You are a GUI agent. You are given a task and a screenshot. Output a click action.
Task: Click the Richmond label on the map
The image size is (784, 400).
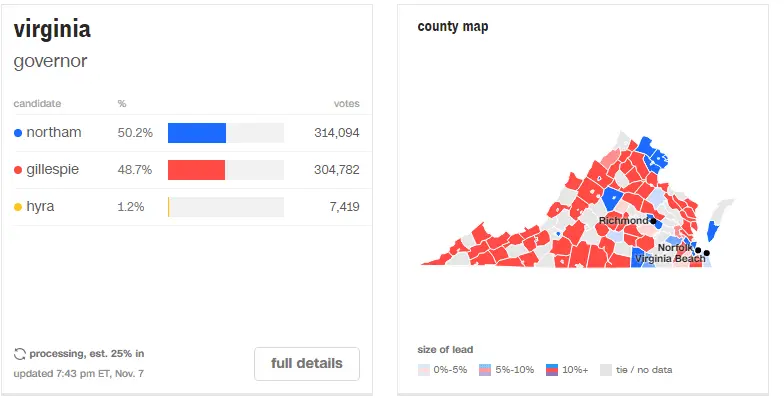[623, 220]
